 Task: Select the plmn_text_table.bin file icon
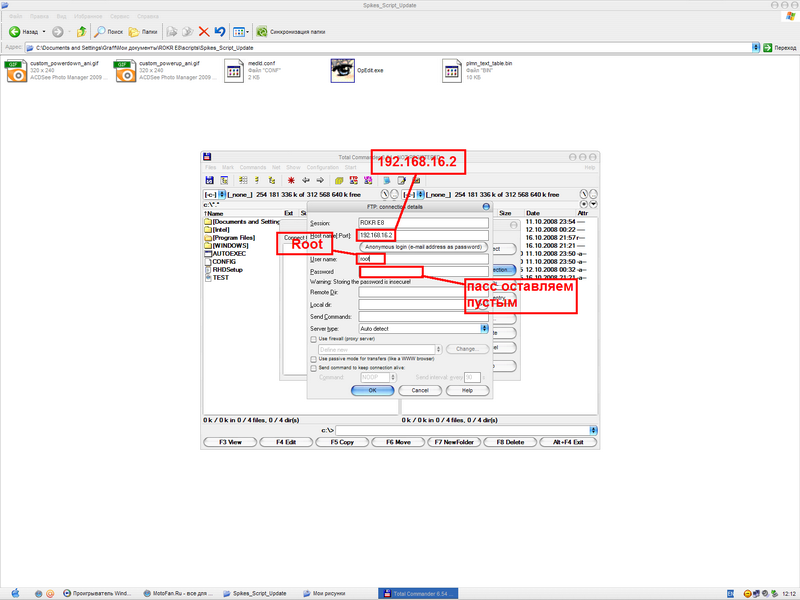[x=452, y=71]
